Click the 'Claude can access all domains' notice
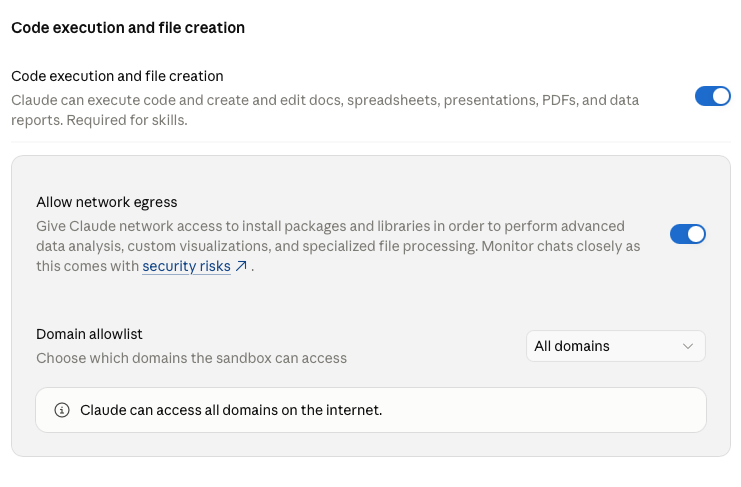The height and width of the screenshot is (487, 741). click(231, 410)
